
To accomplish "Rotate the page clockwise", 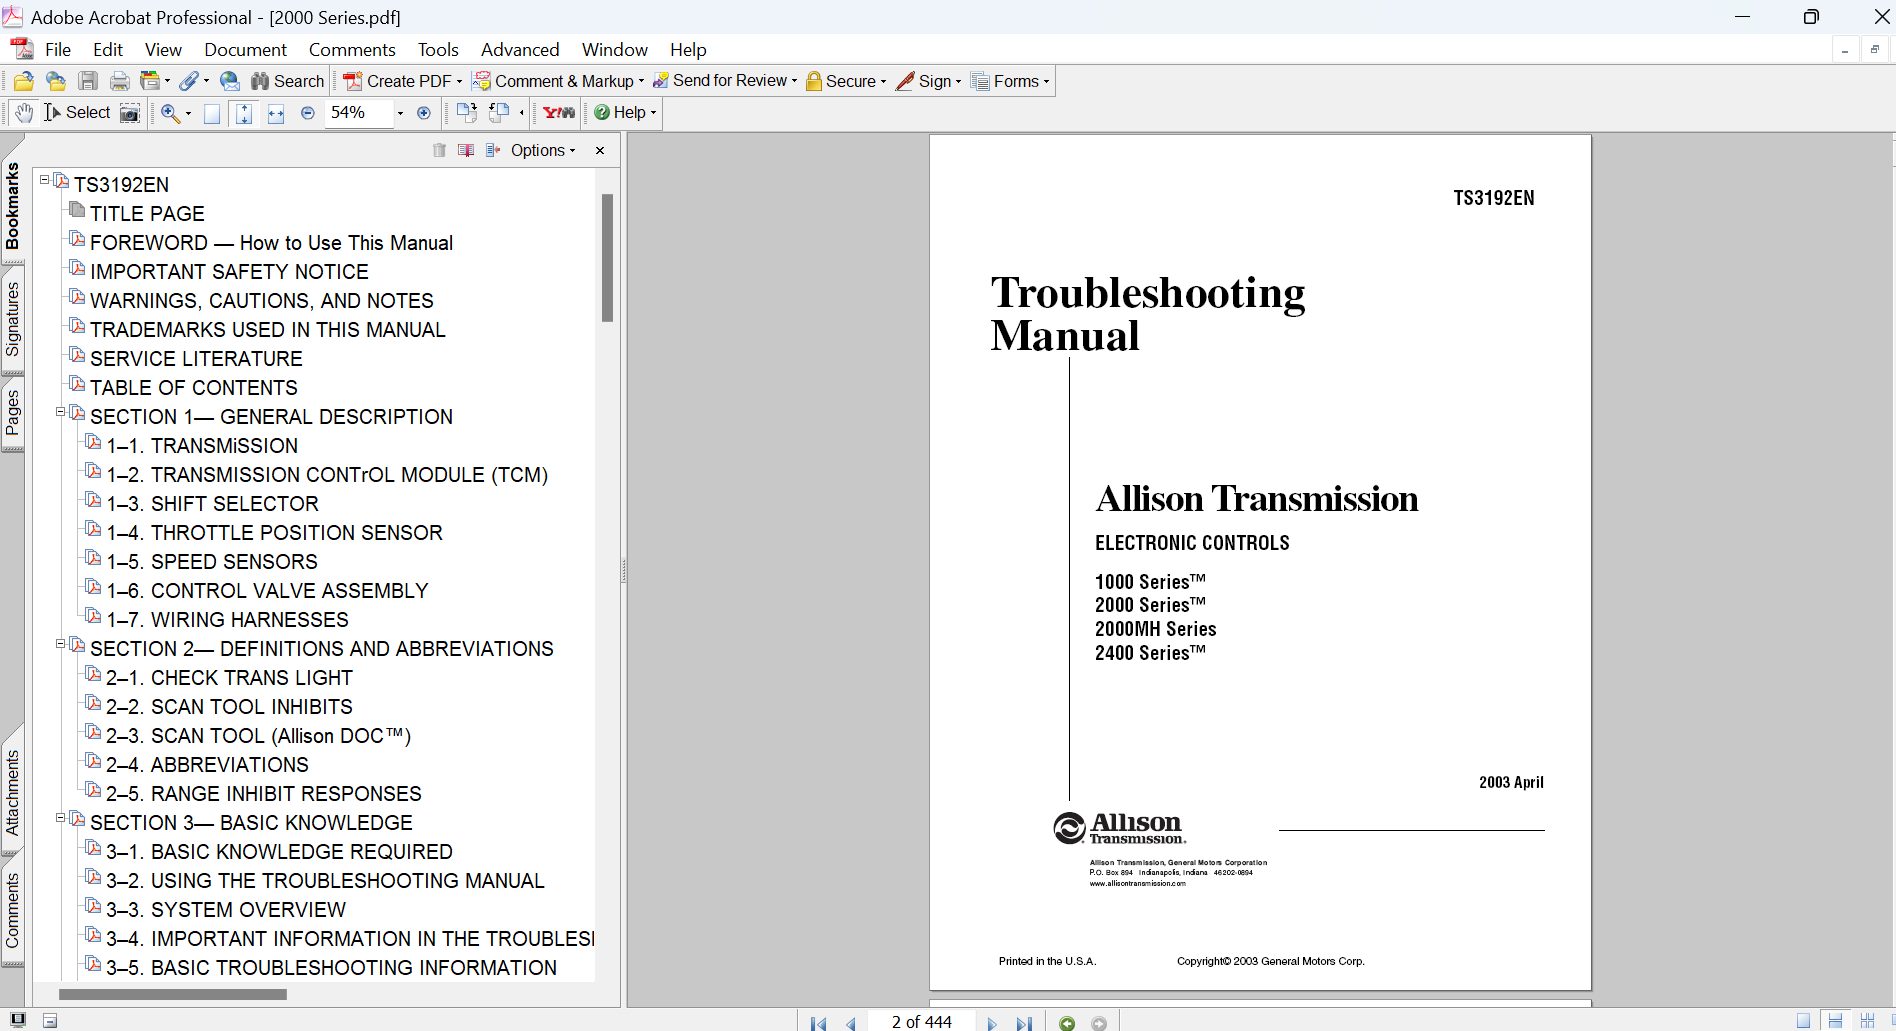I will 466,112.
